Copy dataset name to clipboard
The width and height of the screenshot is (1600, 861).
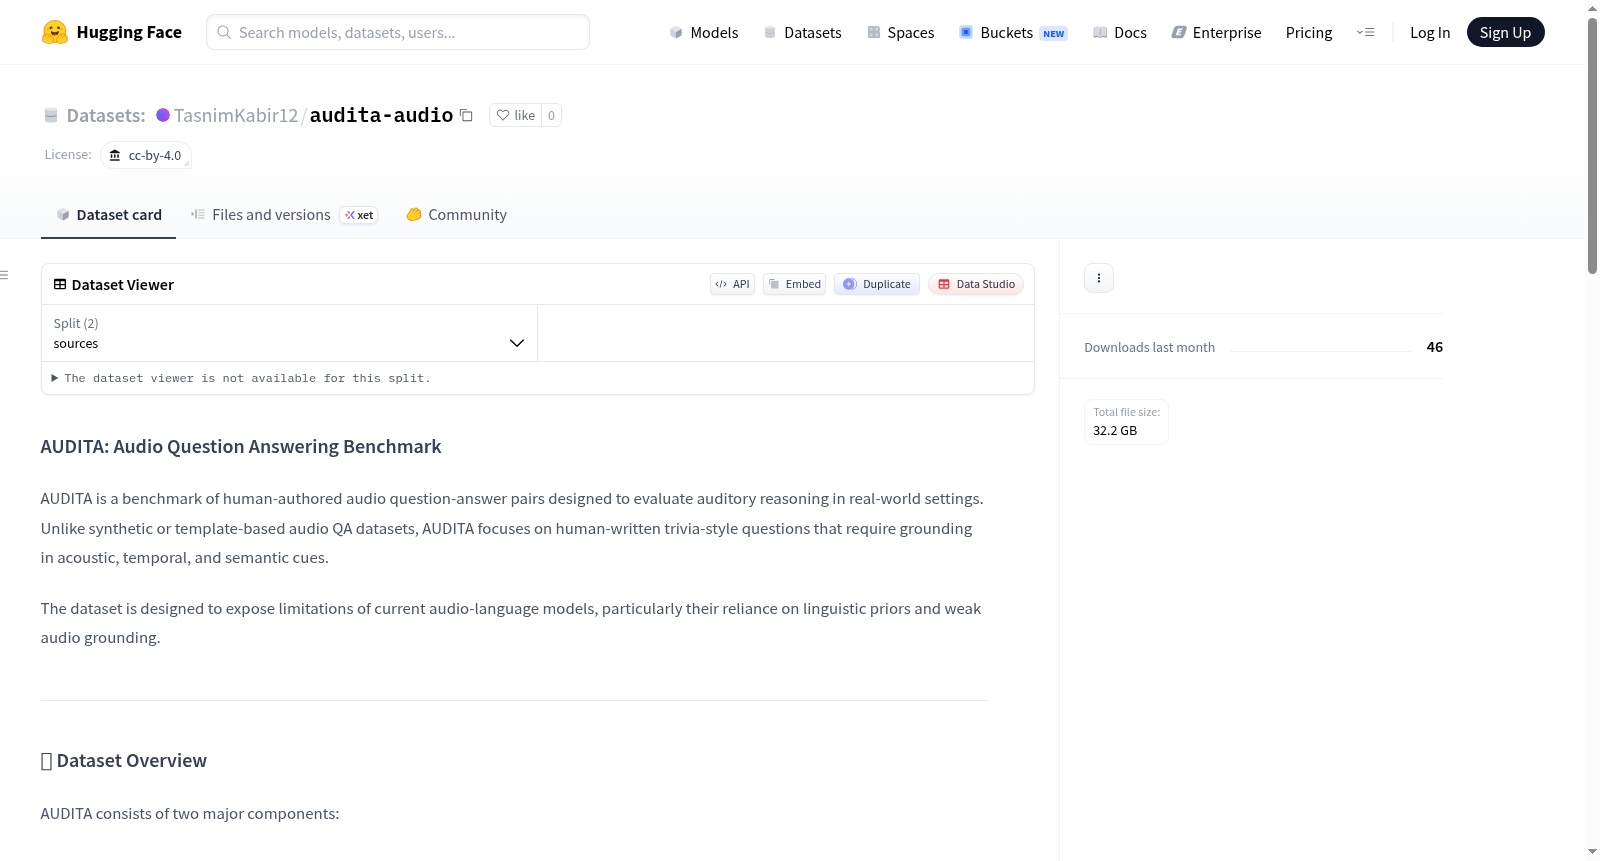(x=466, y=115)
